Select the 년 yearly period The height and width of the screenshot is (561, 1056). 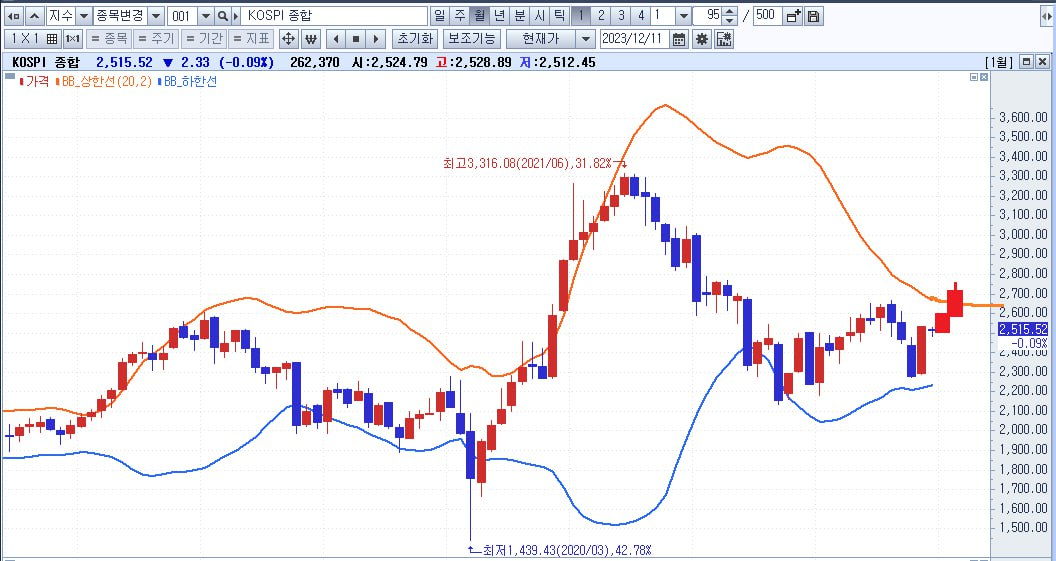pyautogui.click(x=499, y=15)
